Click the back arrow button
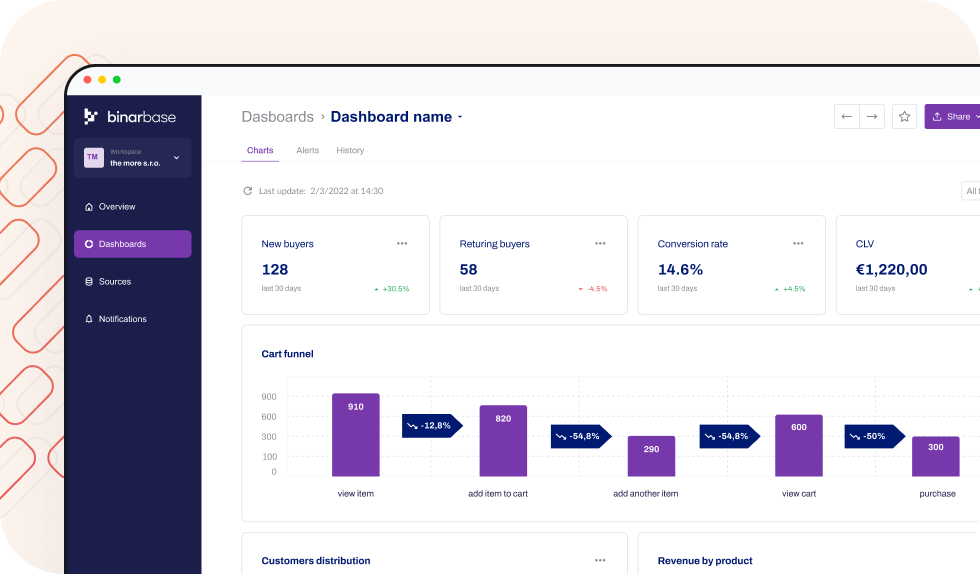The height and width of the screenshot is (574, 980). (x=847, y=116)
